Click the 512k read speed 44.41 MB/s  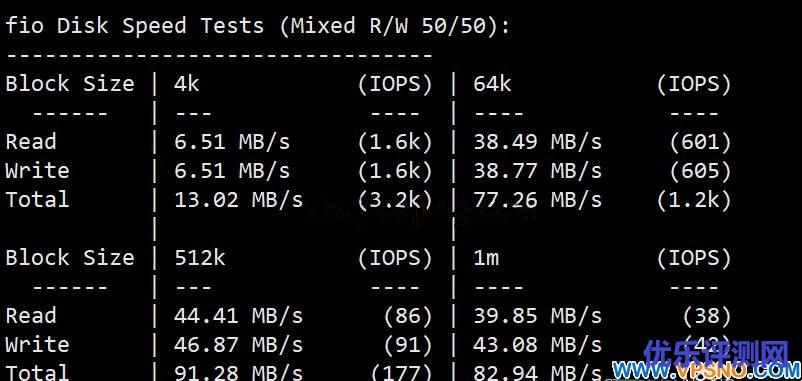pos(238,316)
